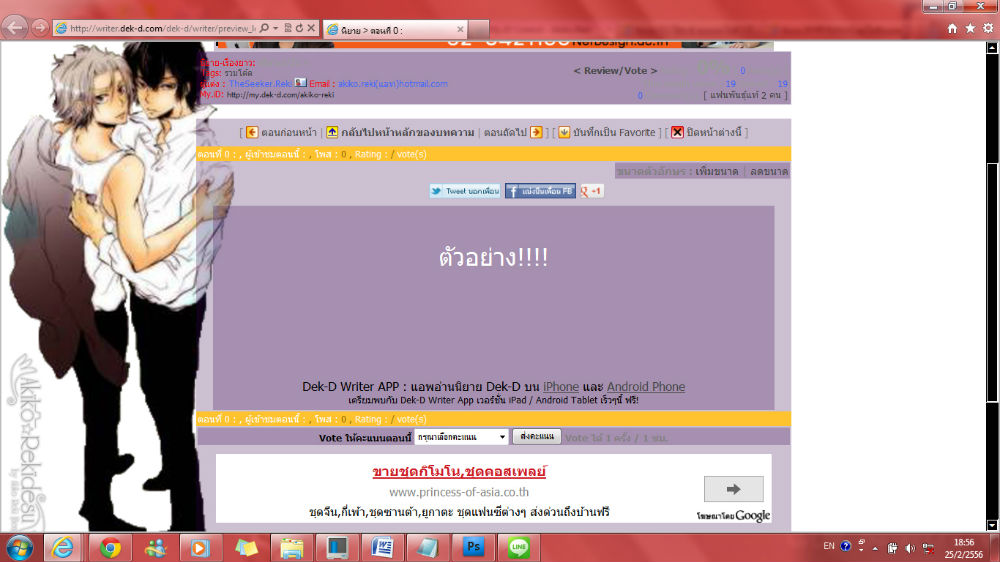
Task: Show hidden tray icons with the arrow
Action: pyautogui.click(x=875, y=547)
